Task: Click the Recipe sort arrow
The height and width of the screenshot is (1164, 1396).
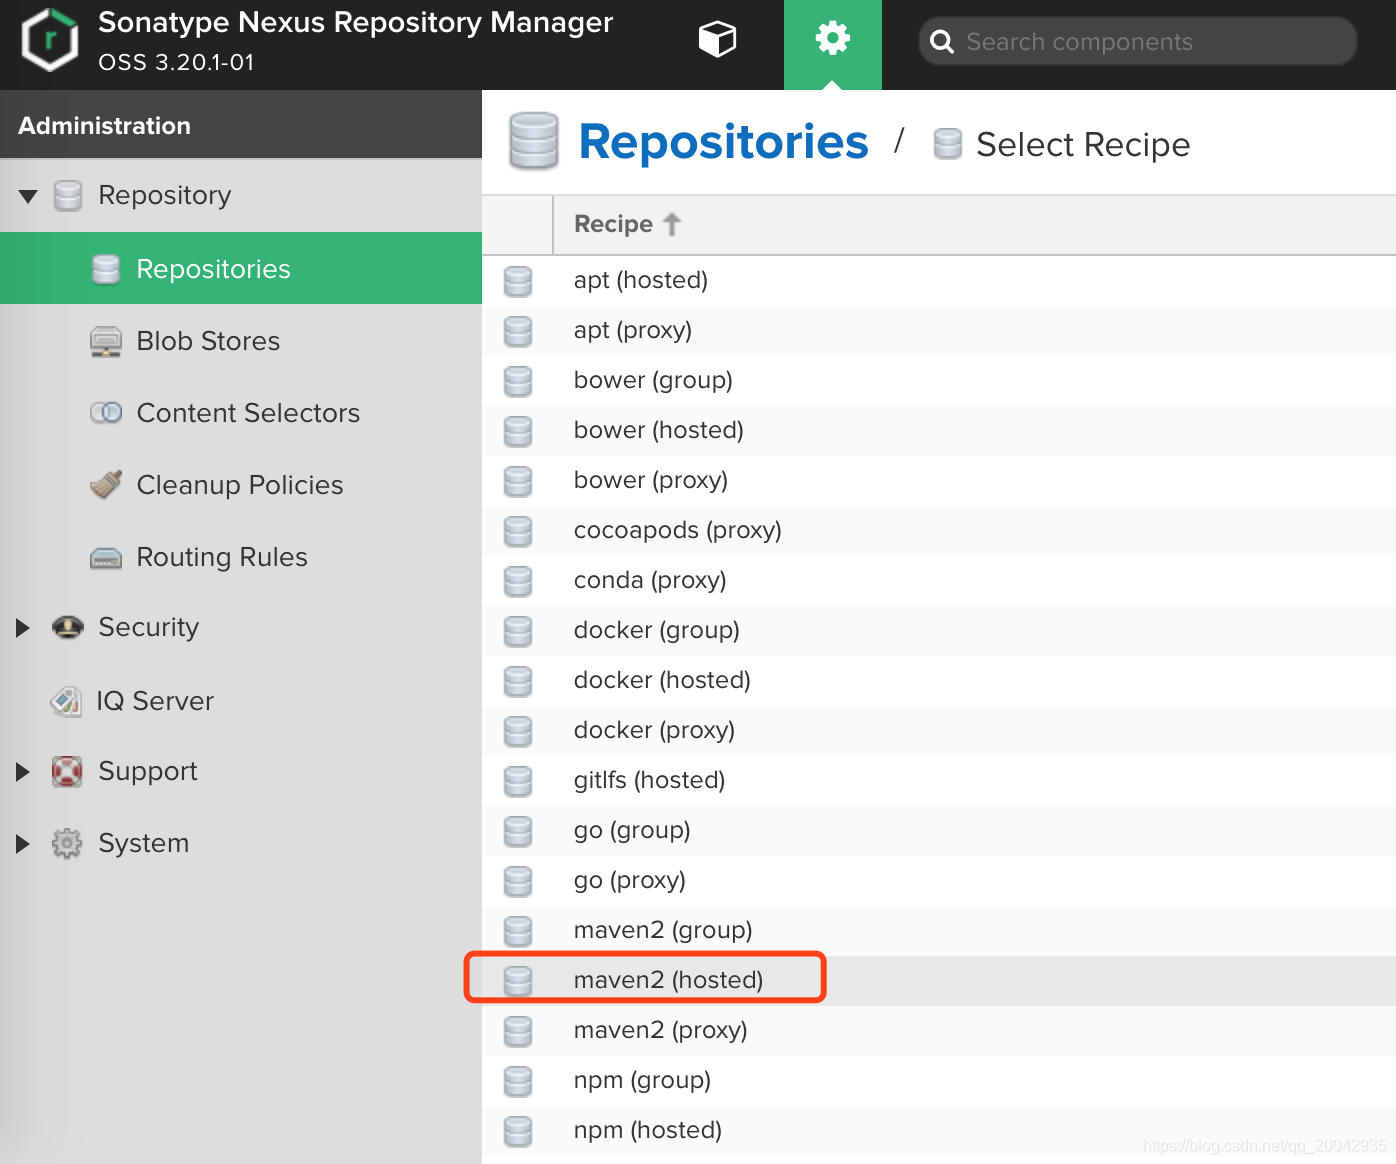Action: (x=672, y=224)
